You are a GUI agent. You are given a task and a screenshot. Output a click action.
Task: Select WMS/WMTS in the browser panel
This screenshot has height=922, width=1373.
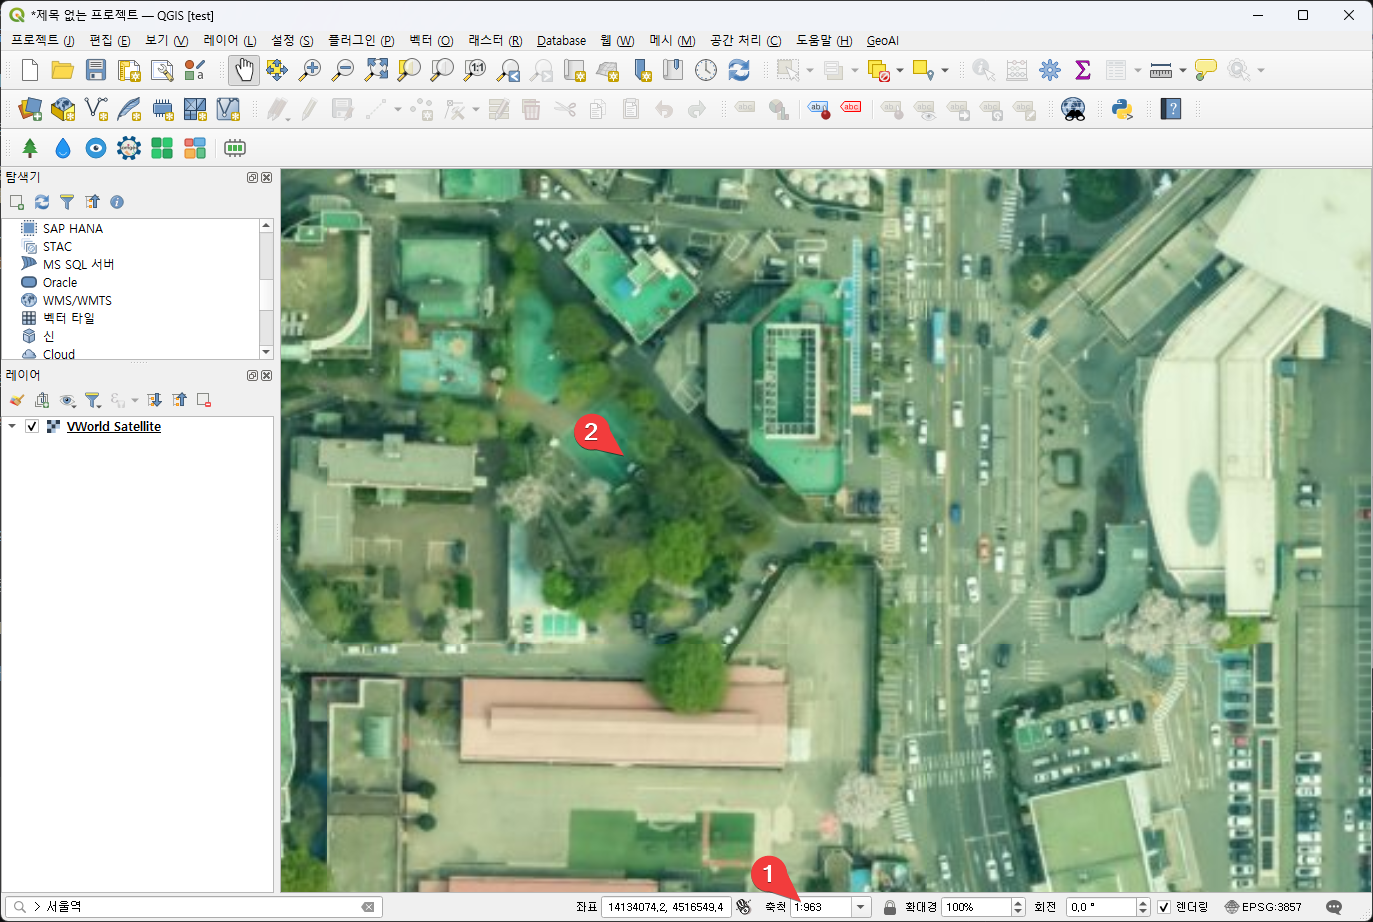pos(77,300)
